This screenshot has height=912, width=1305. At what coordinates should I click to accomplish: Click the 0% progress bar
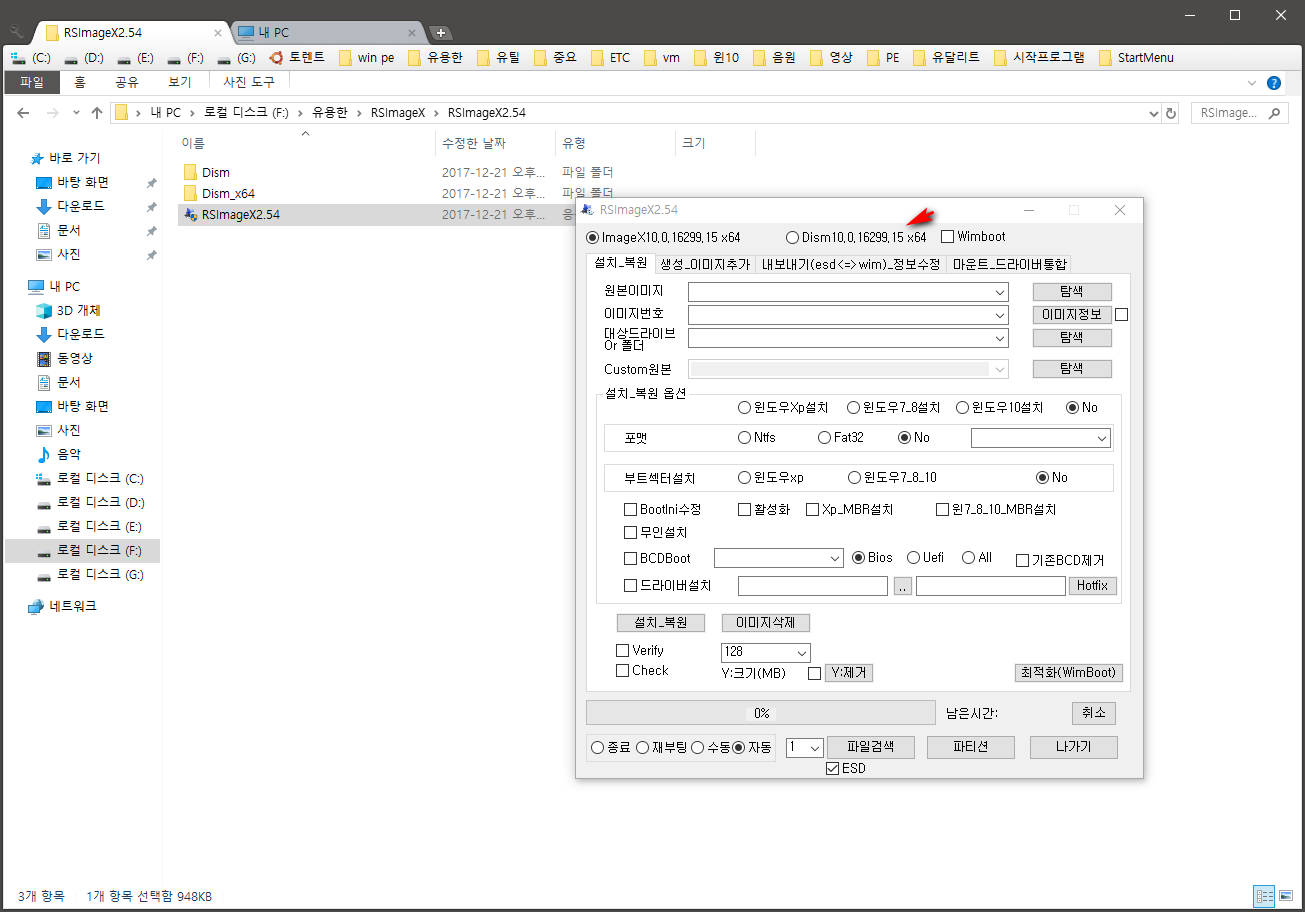(761, 713)
